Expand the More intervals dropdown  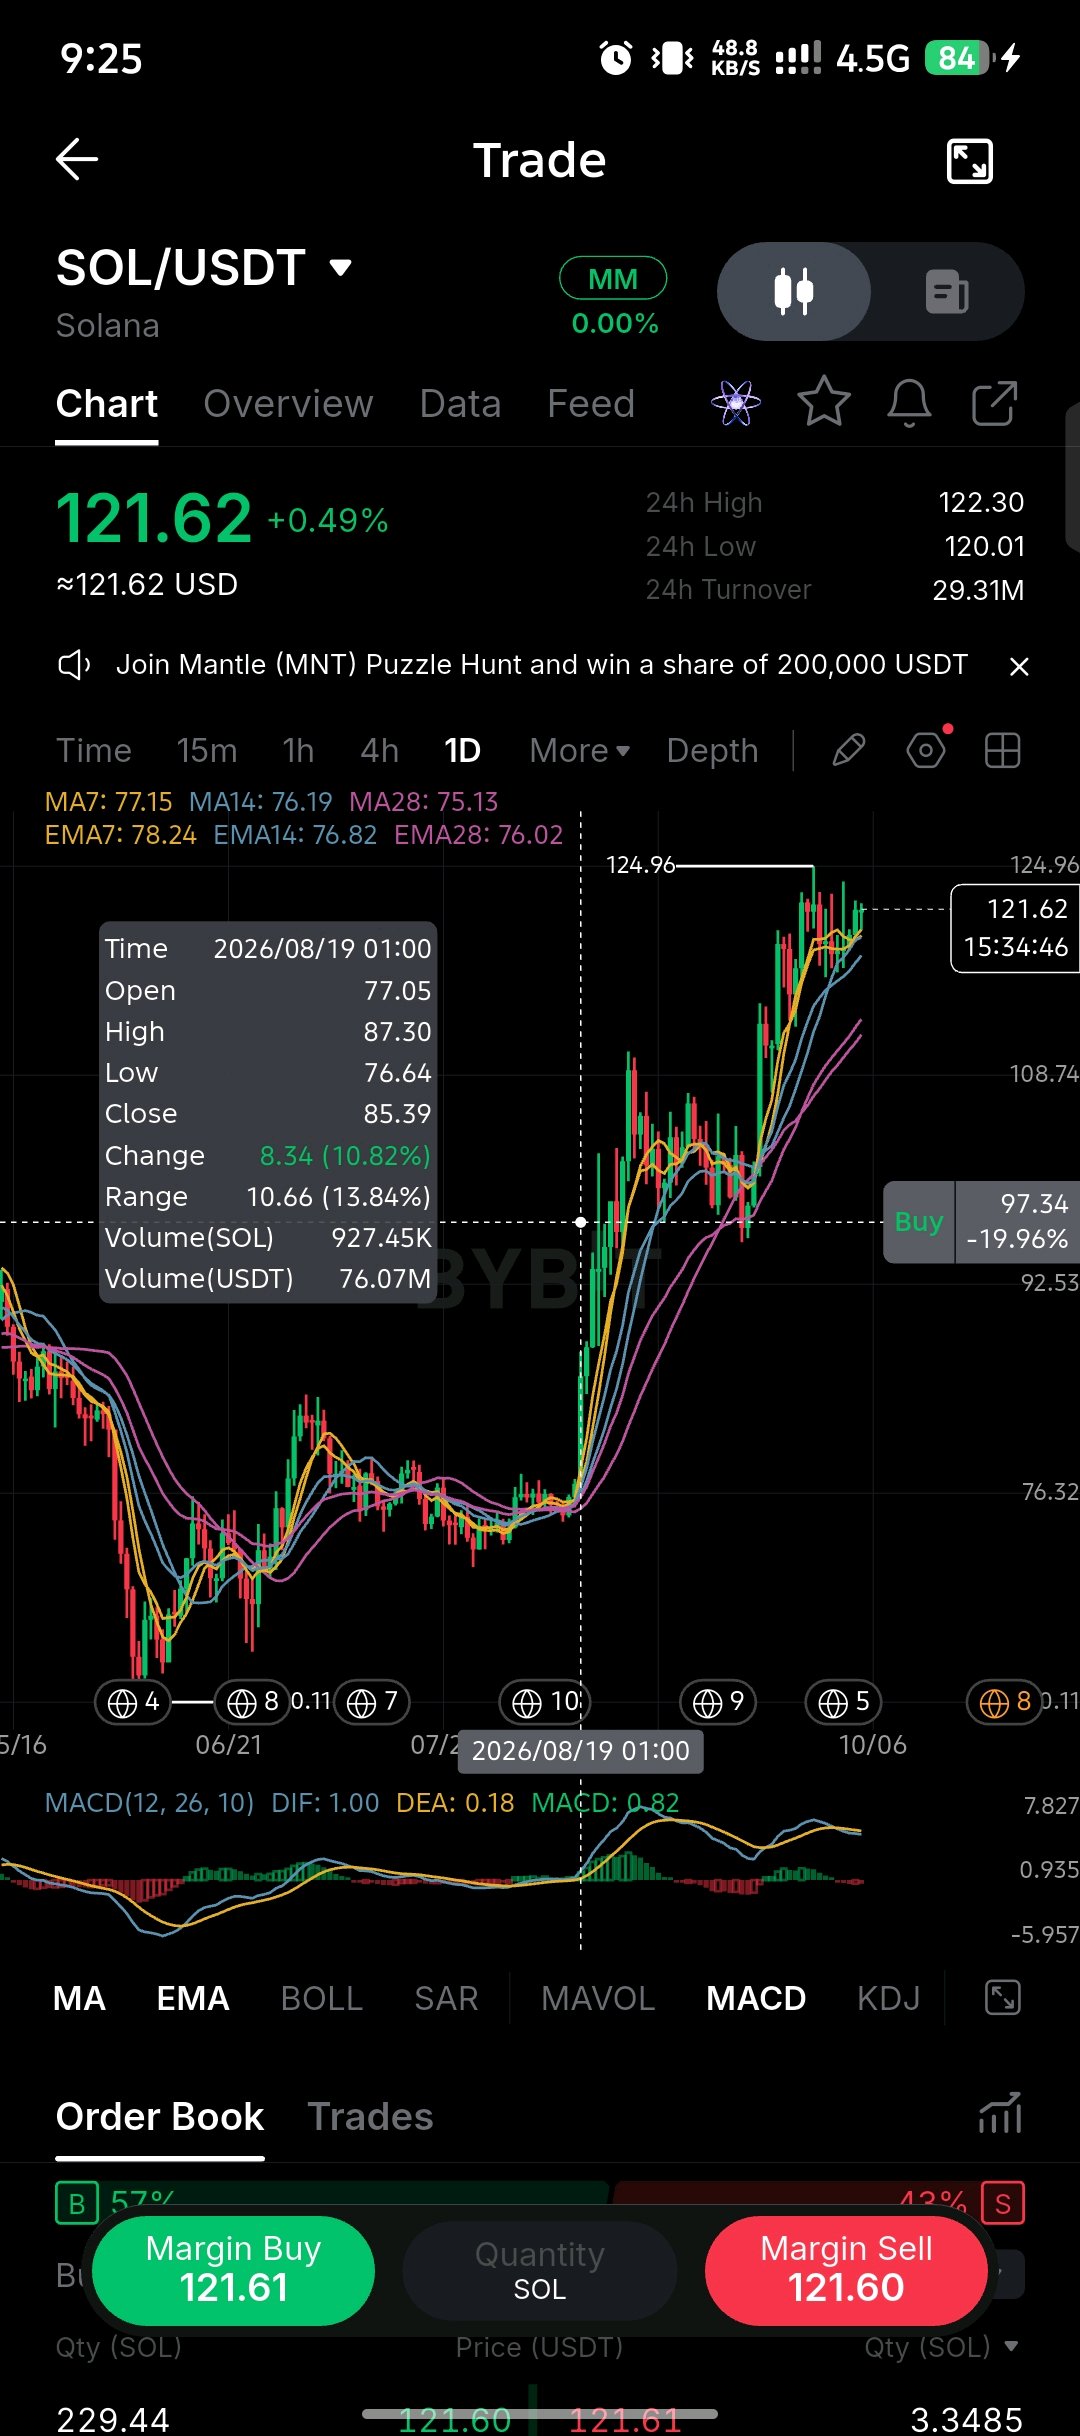coord(580,751)
